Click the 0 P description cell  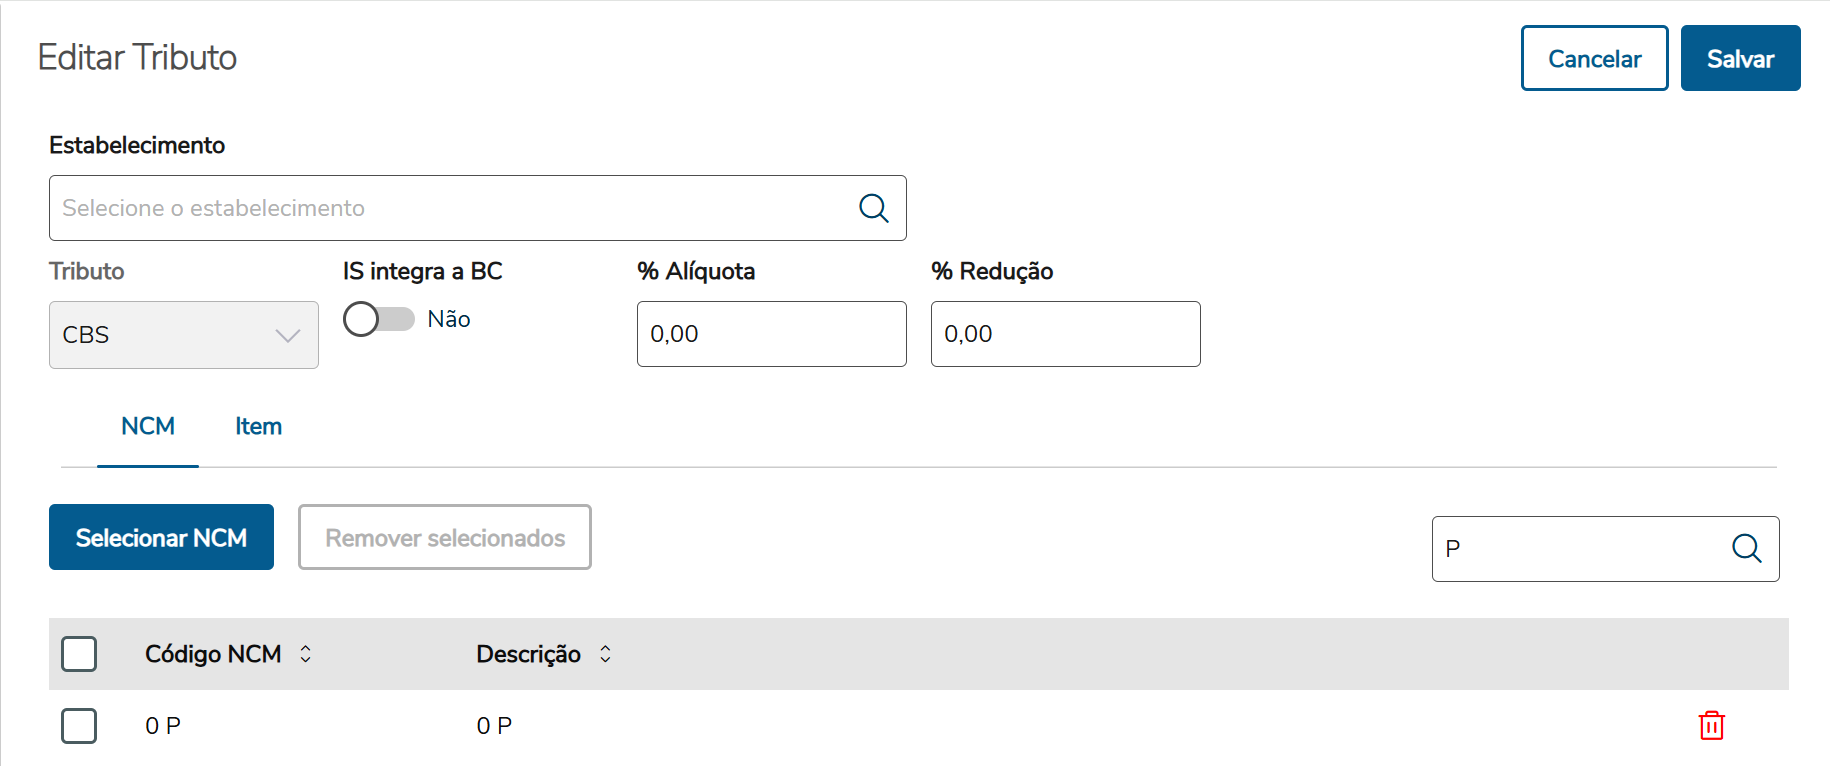[x=494, y=726]
